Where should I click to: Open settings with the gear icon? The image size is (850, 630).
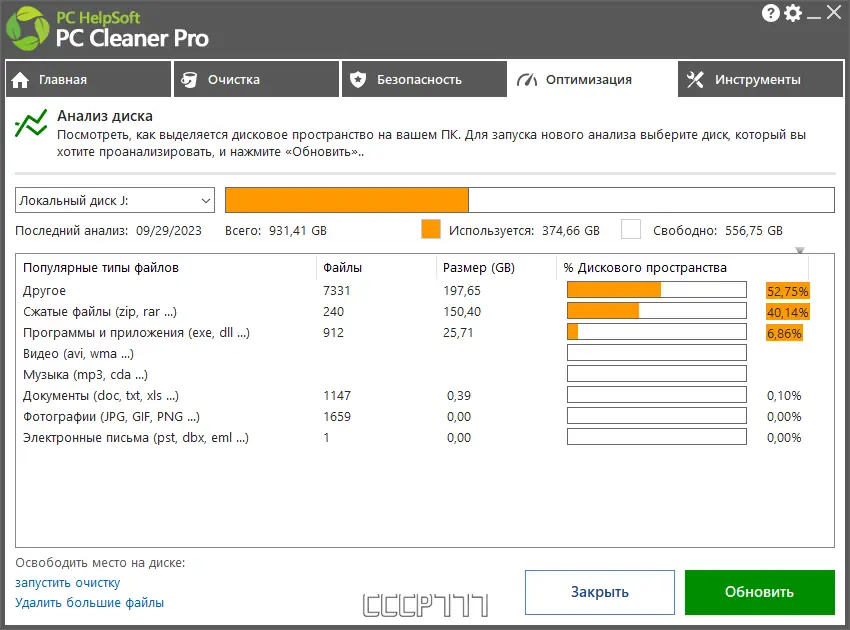tap(791, 13)
